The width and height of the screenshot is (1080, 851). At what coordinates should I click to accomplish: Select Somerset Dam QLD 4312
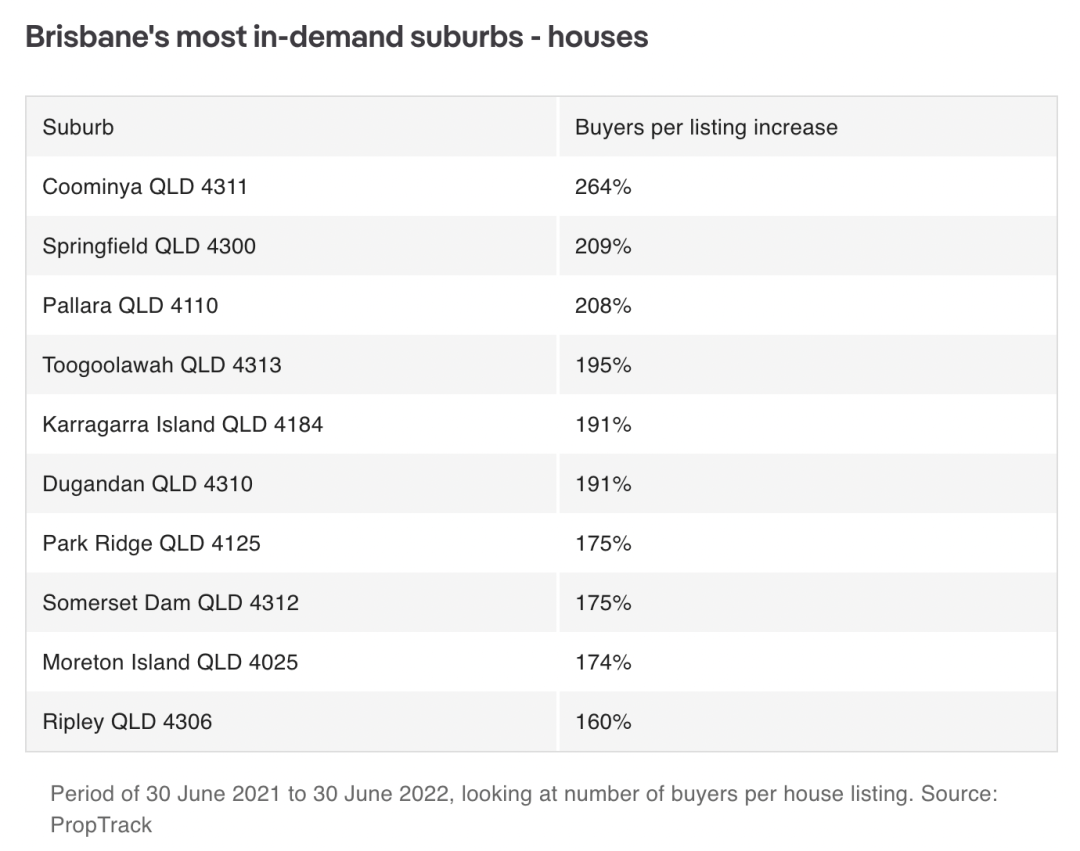point(171,602)
